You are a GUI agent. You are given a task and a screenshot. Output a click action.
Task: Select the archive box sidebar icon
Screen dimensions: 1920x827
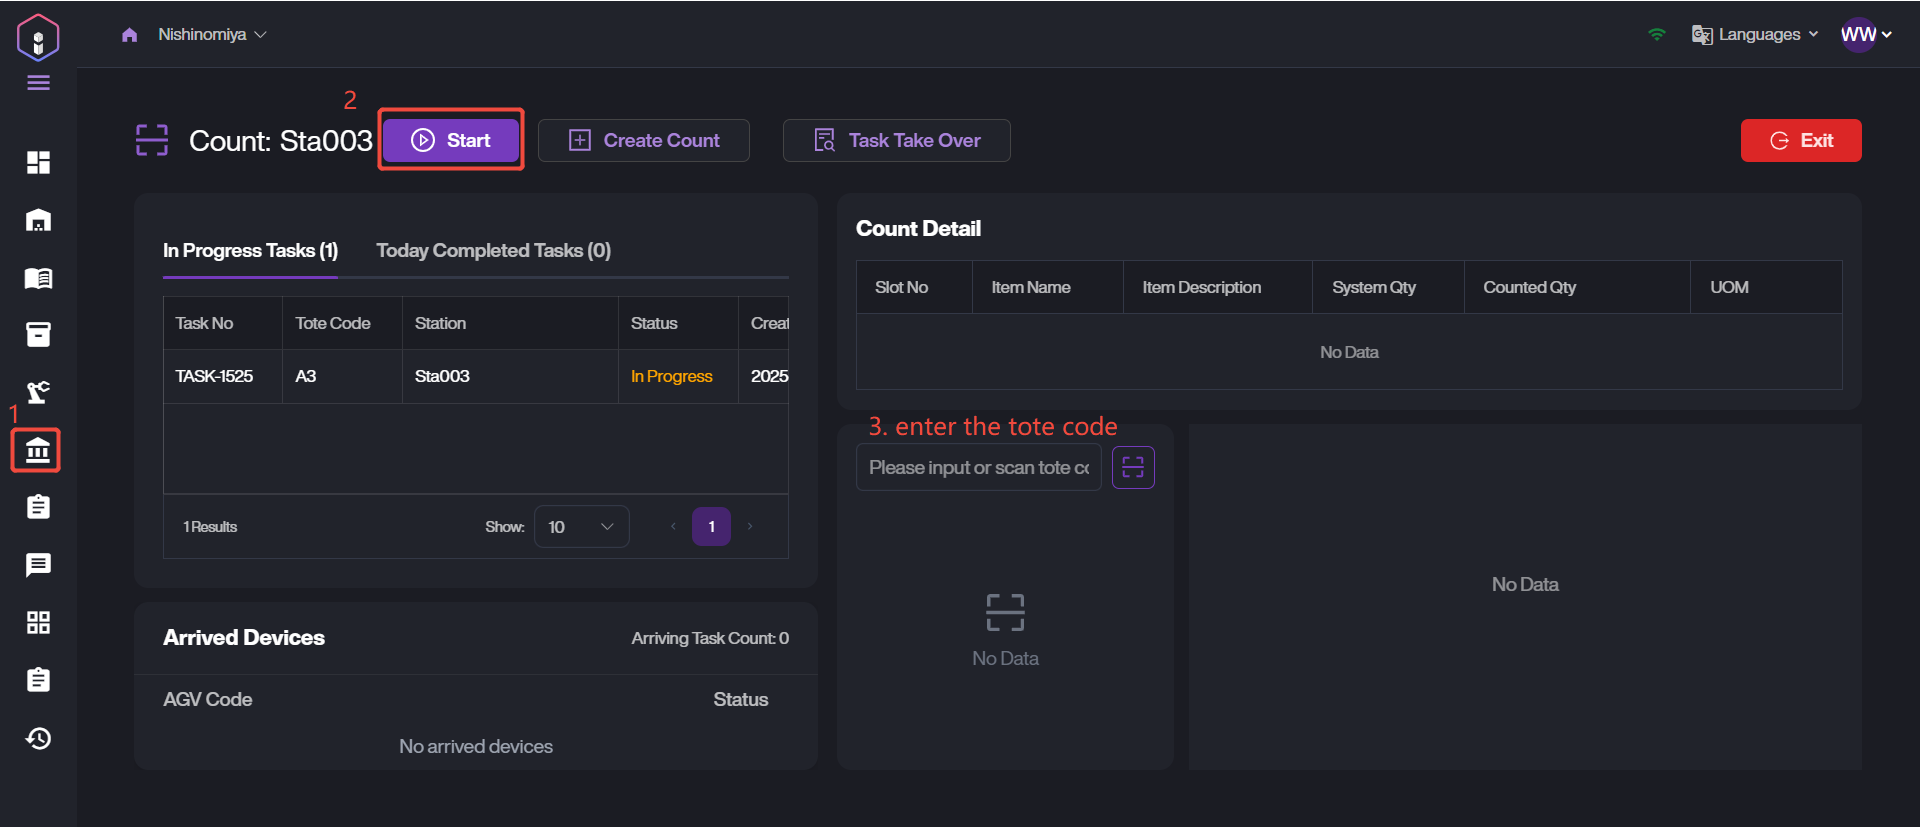(38, 335)
